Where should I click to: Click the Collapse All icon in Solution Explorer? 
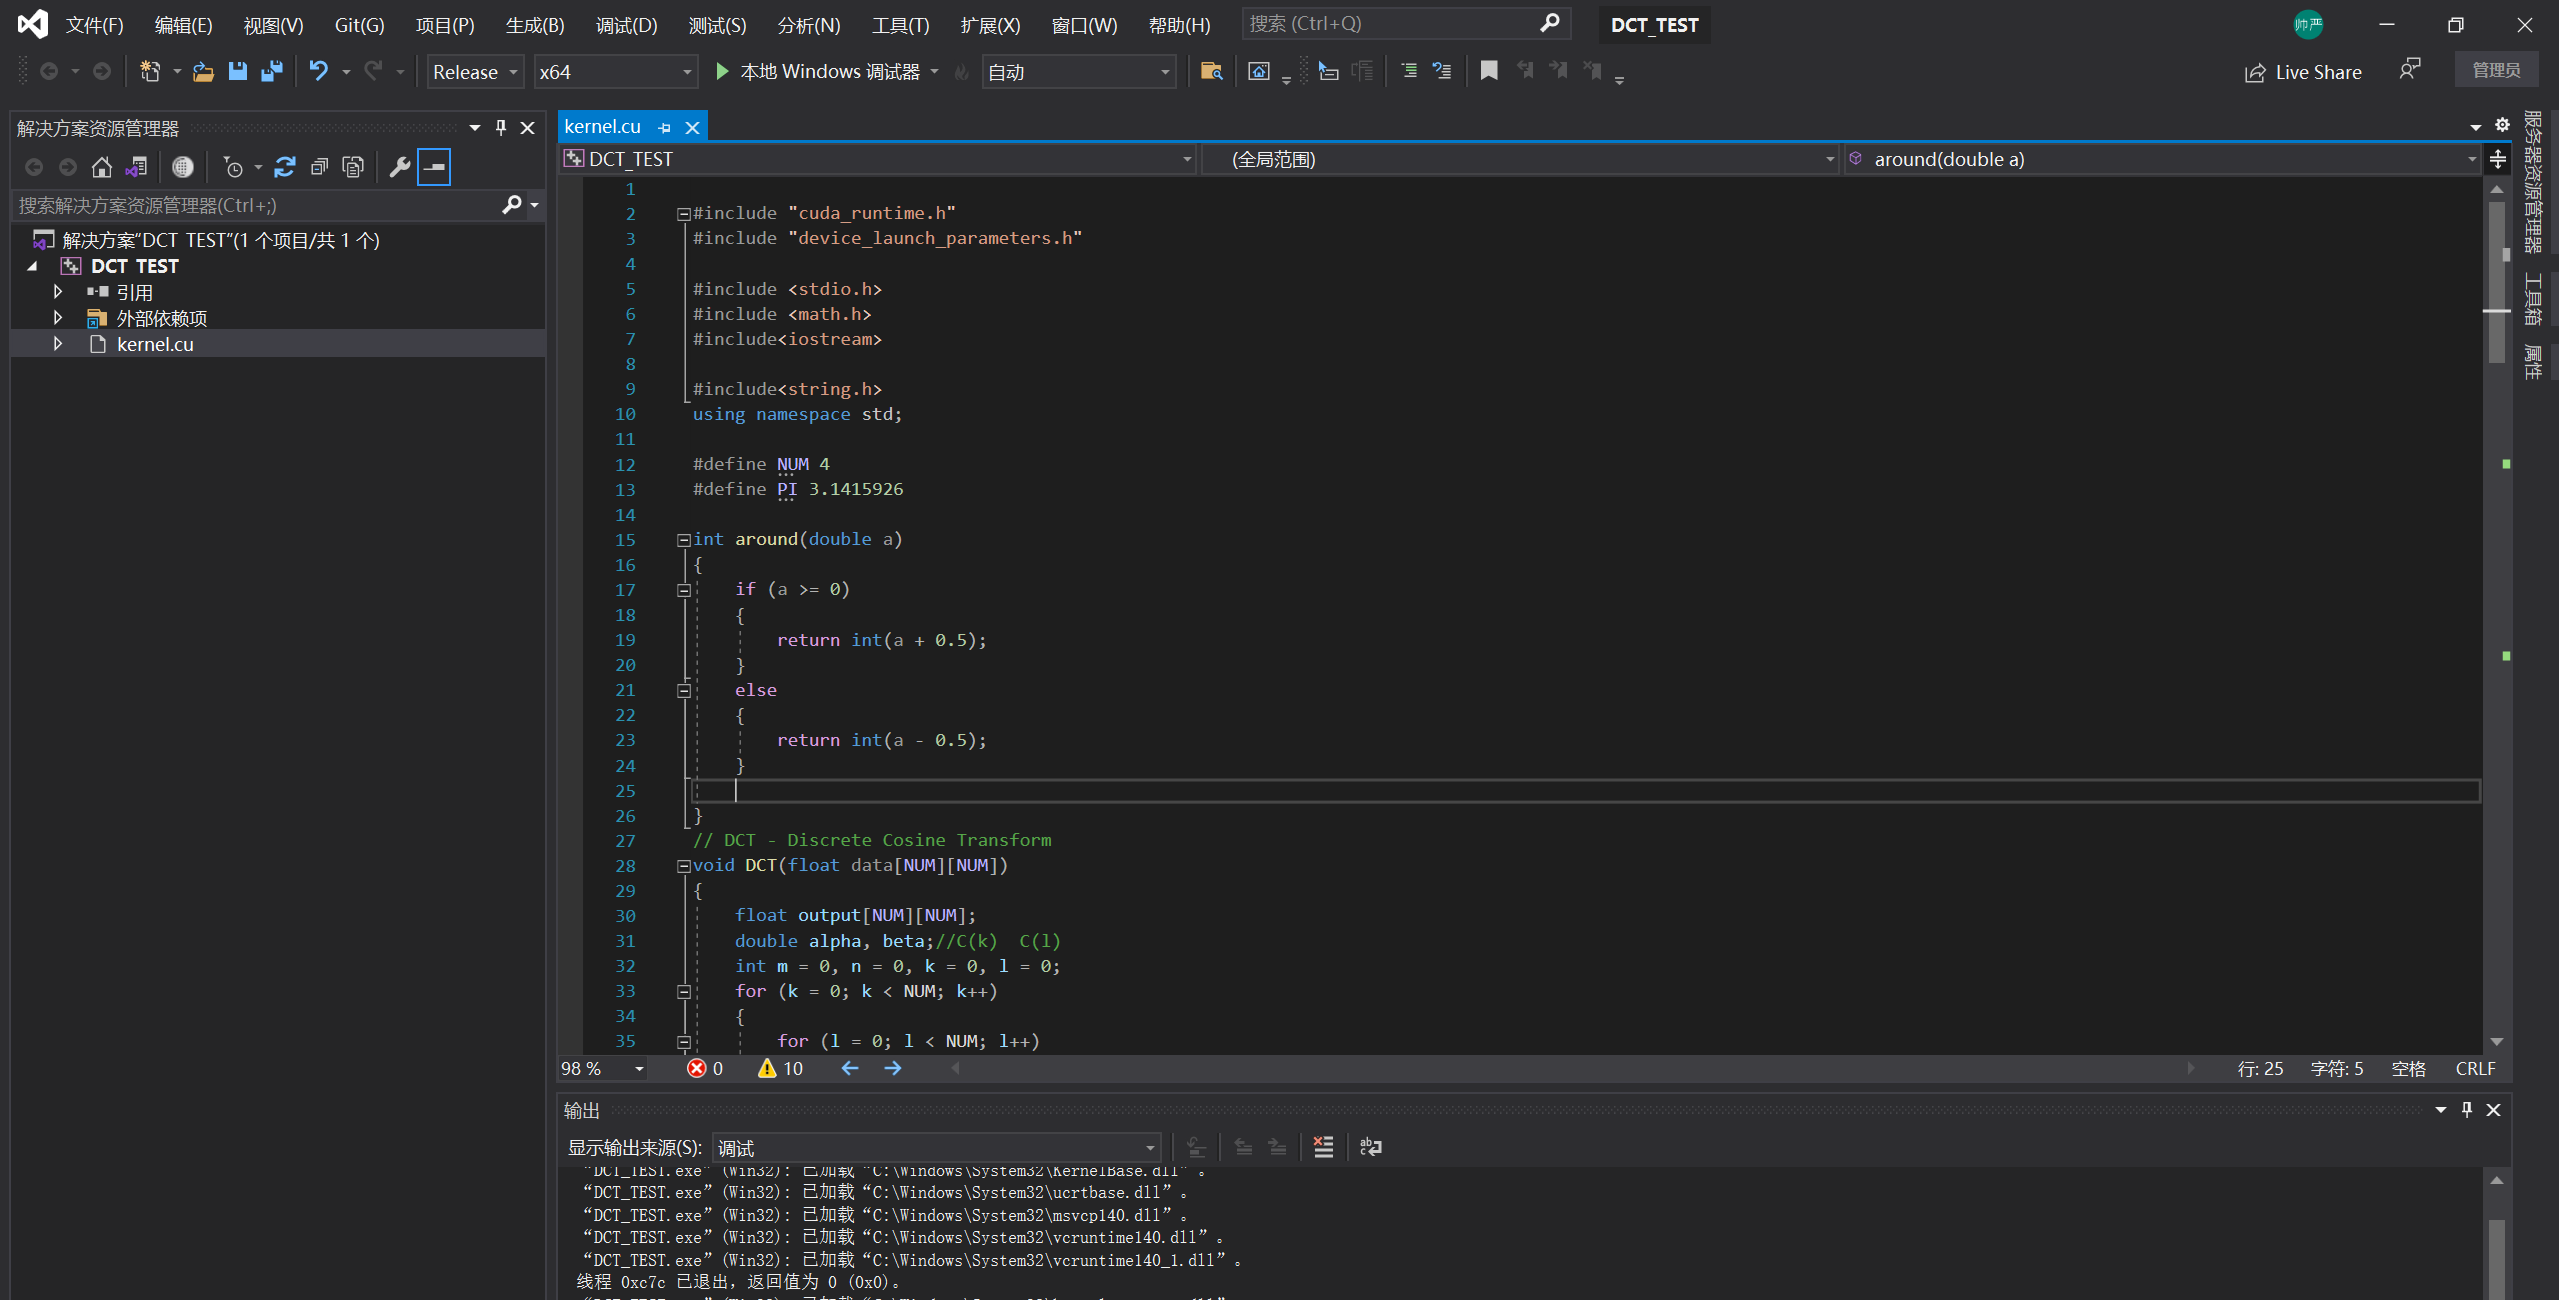[x=319, y=167]
